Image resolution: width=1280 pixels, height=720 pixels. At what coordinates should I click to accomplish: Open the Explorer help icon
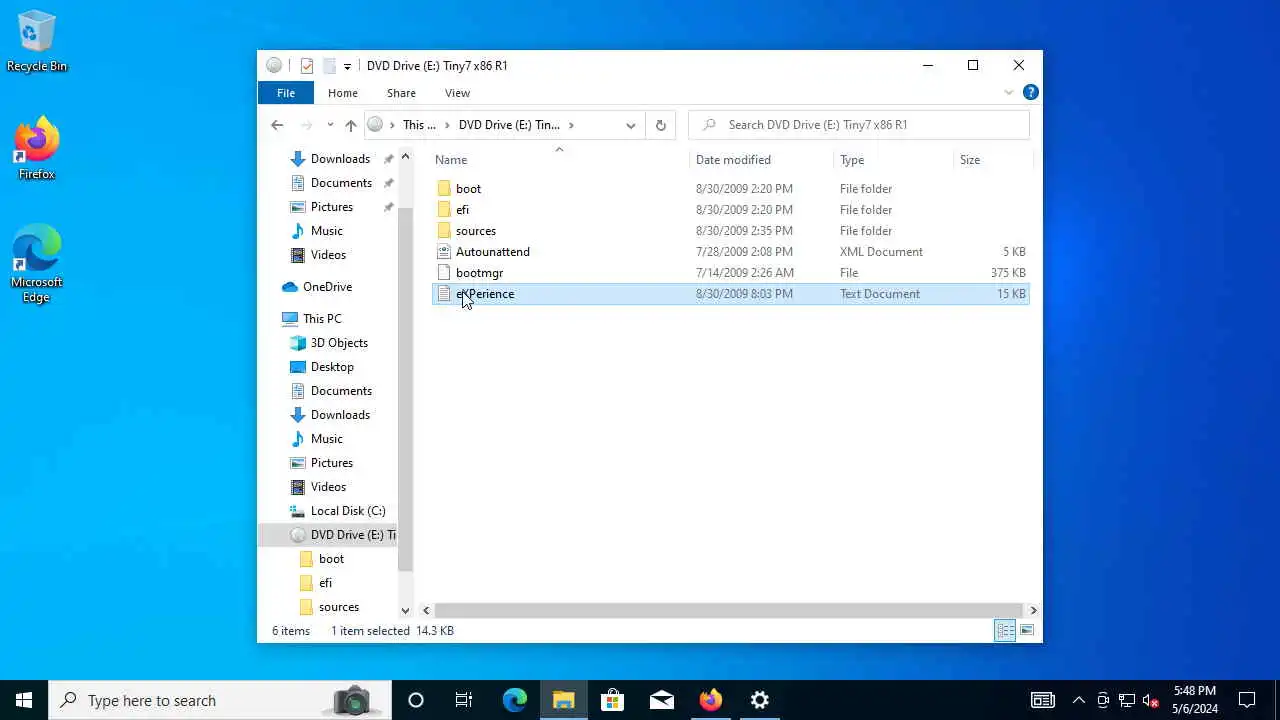pyautogui.click(x=1031, y=93)
